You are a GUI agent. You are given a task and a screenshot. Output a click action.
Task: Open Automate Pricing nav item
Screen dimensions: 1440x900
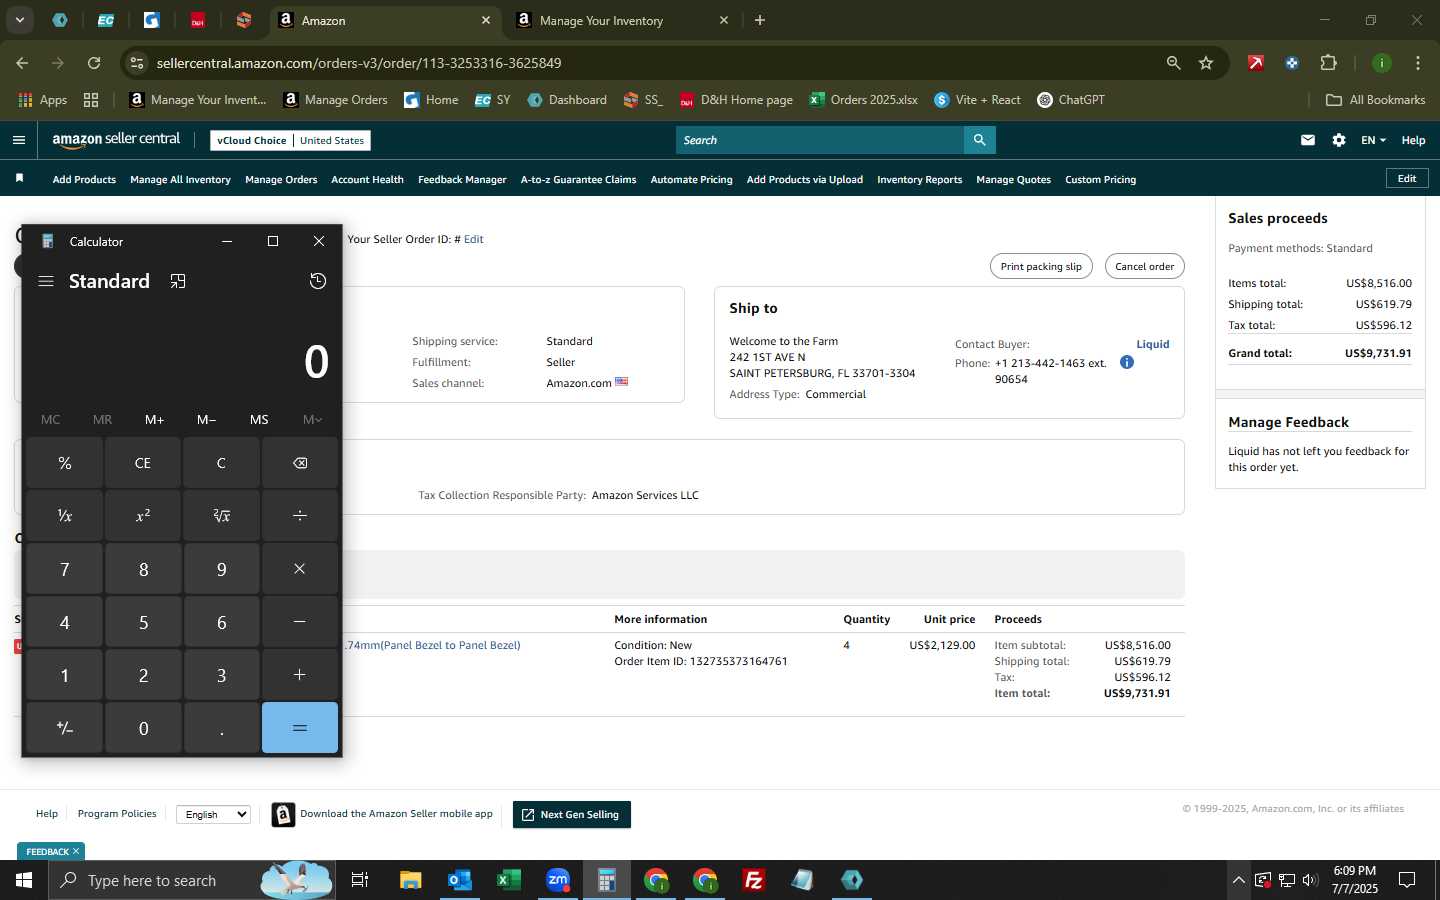coord(691,180)
